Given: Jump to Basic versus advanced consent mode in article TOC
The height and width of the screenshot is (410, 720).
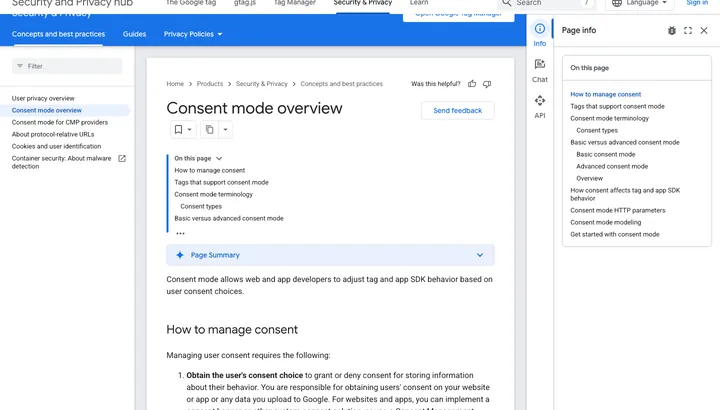Looking at the screenshot, I should pos(229,218).
